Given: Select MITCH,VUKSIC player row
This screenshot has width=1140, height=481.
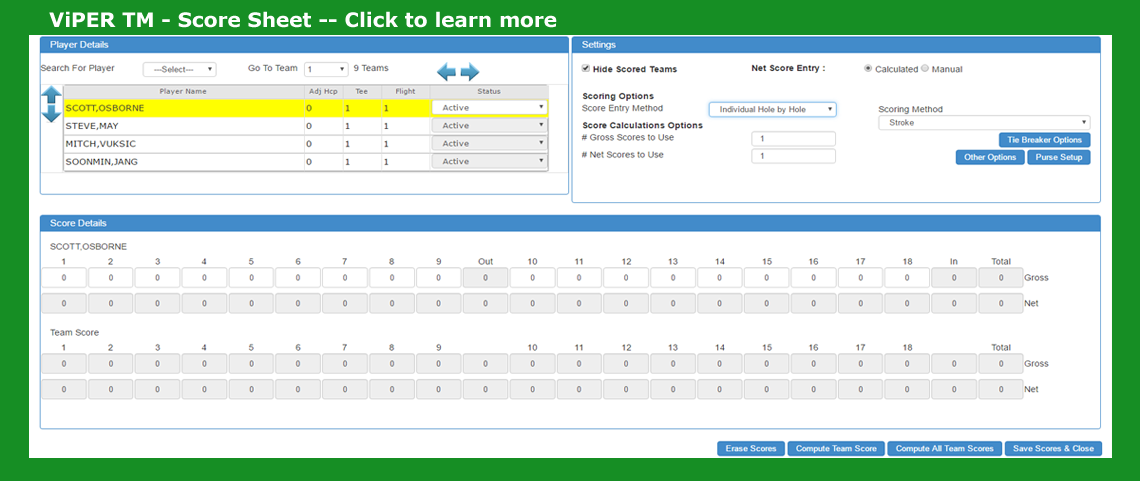Looking at the screenshot, I should (x=306, y=144).
